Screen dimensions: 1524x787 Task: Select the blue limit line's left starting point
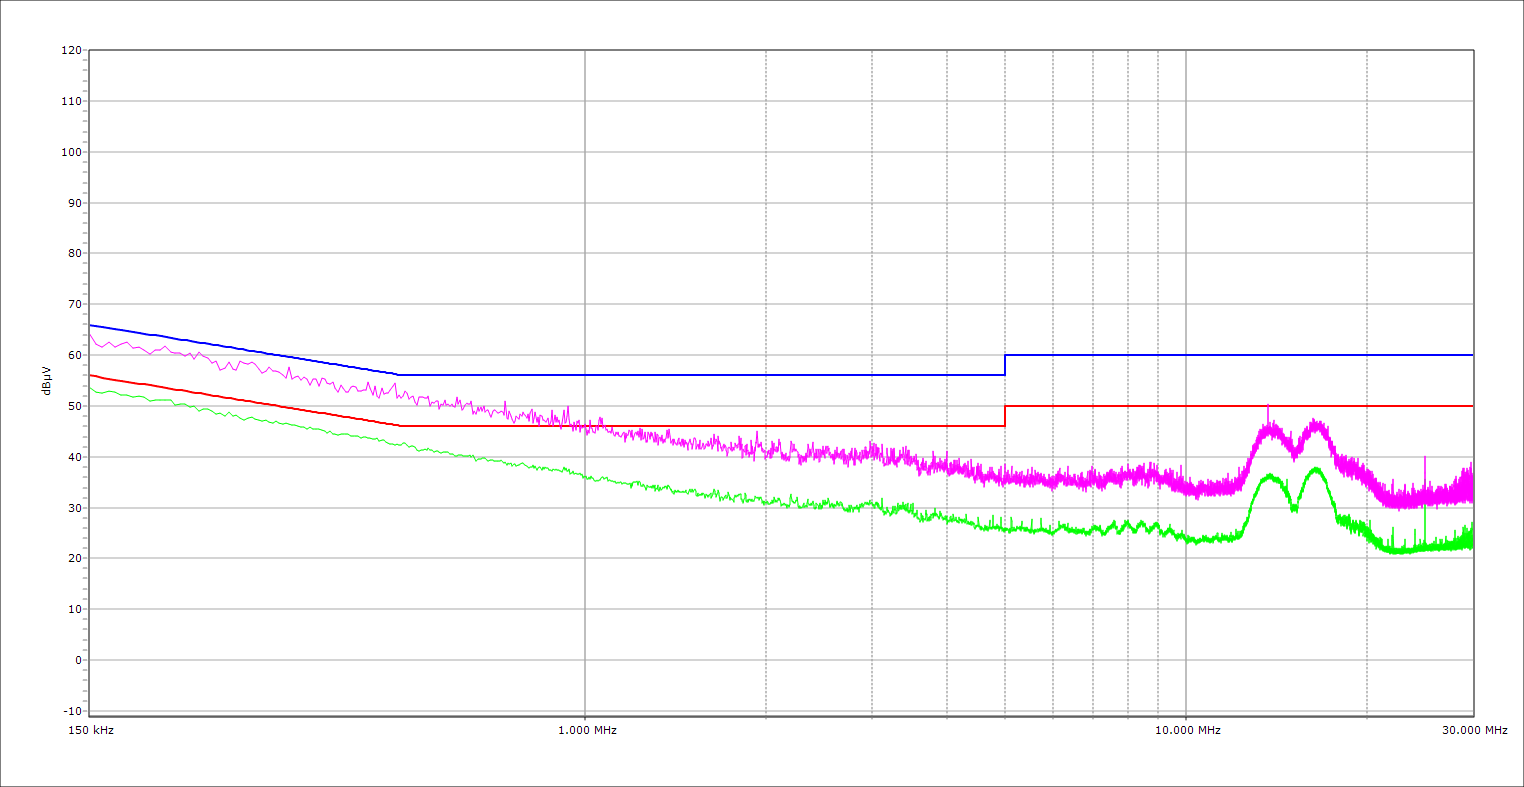(91, 325)
